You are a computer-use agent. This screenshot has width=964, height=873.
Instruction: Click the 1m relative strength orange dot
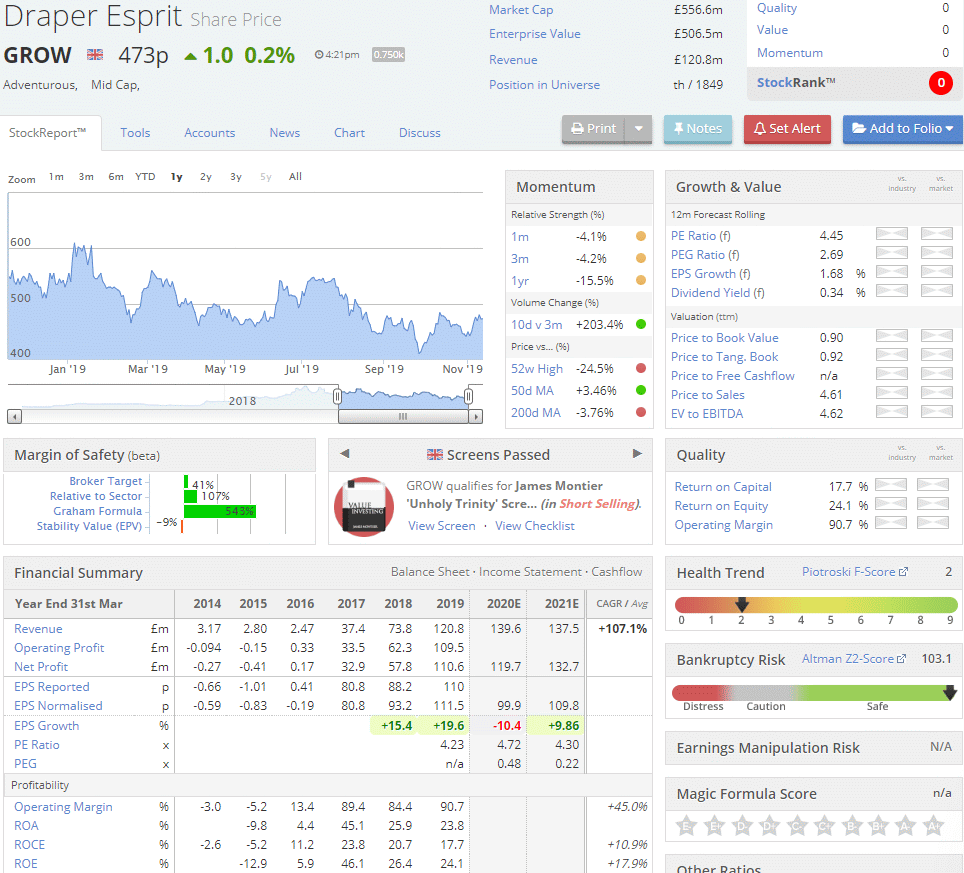tap(641, 236)
